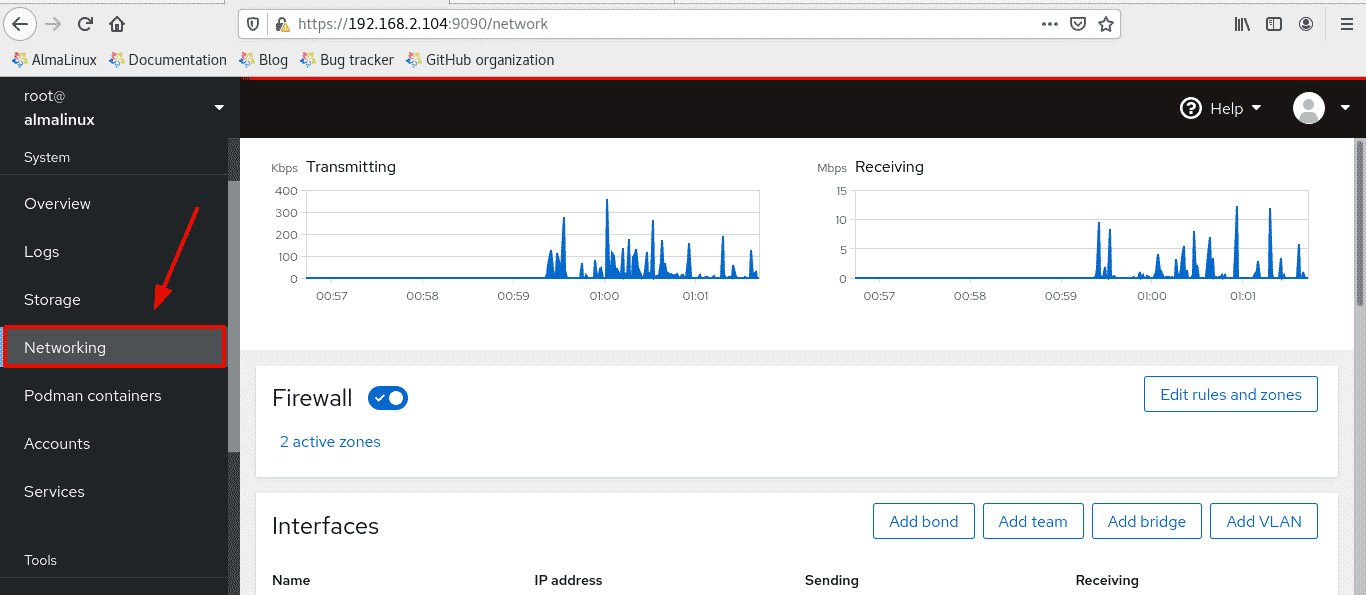Image resolution: width=1366 pixels, height=595 pixels.
Task: Open the GitHub organization bookmark
Action: 480,60
